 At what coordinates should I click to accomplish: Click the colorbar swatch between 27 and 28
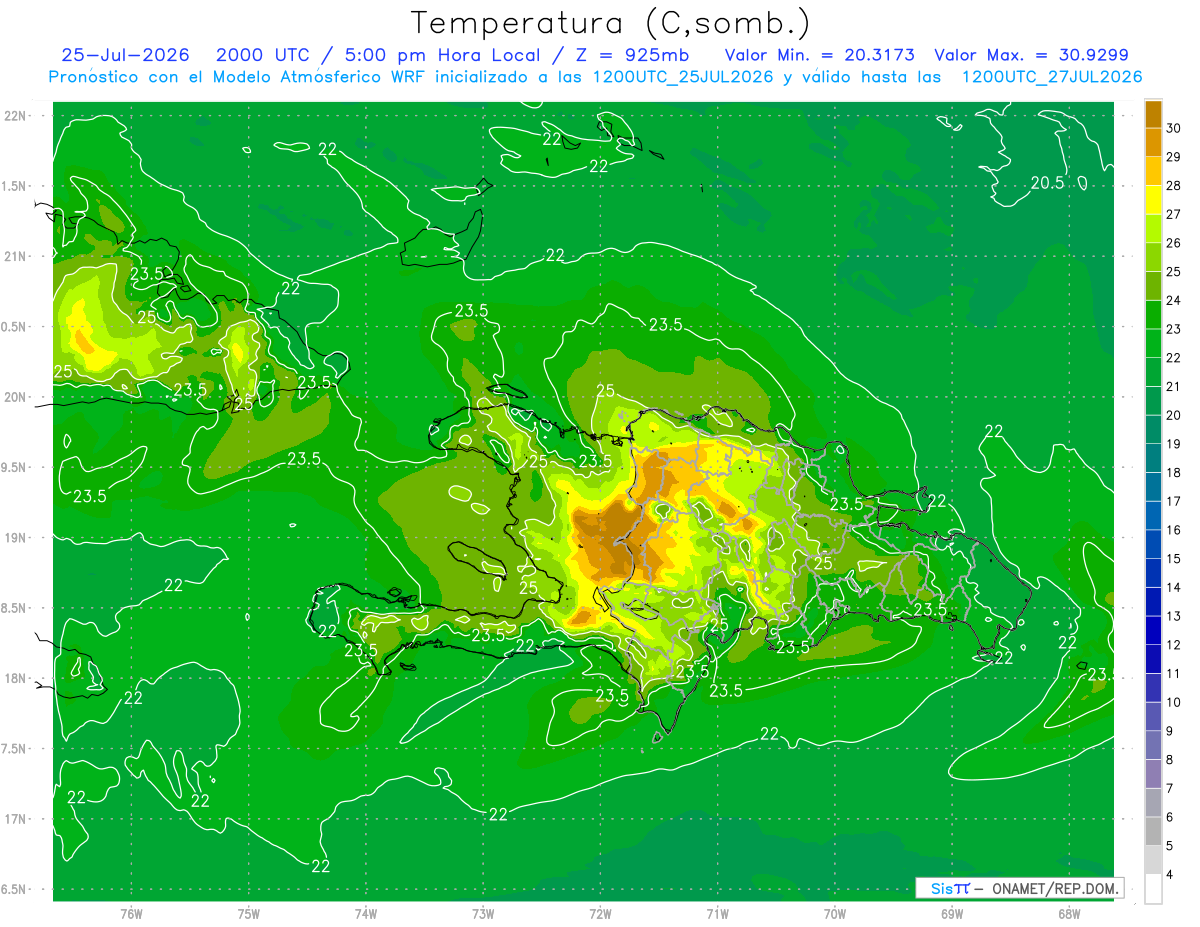click(x=1153, y=200)
